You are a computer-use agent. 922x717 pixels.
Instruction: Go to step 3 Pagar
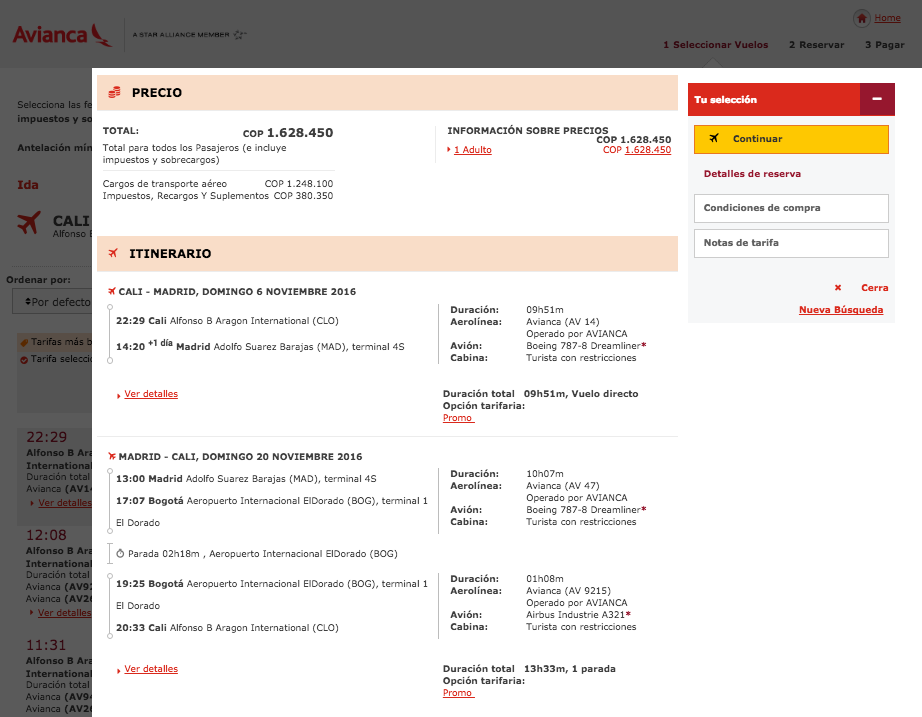tap(884, 45)
